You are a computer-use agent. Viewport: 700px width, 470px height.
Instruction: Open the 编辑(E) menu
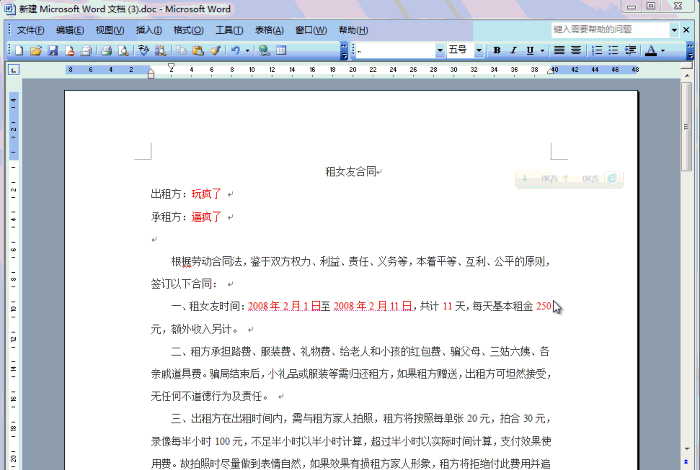[70, 30]
